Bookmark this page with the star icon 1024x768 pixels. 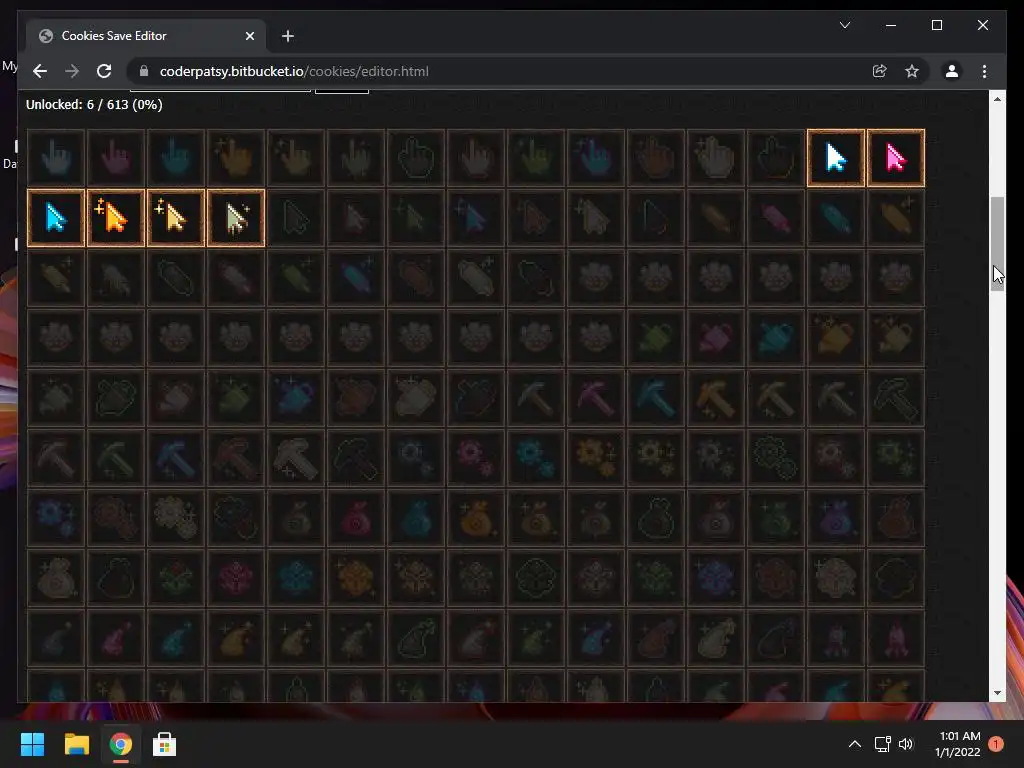912,71
